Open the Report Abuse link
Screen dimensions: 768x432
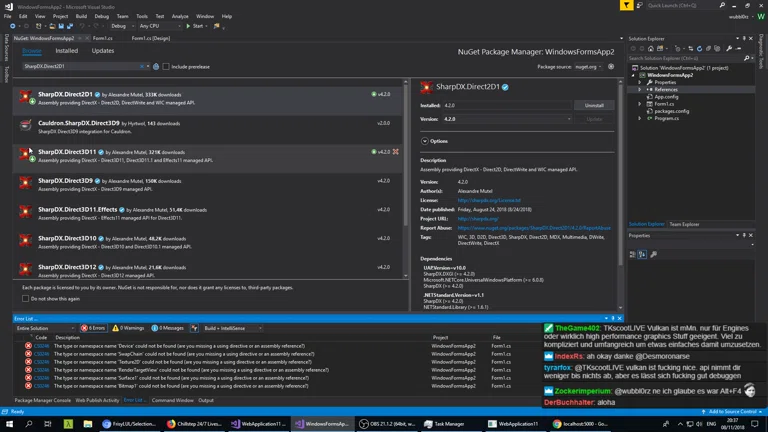[x=534, y=228]
